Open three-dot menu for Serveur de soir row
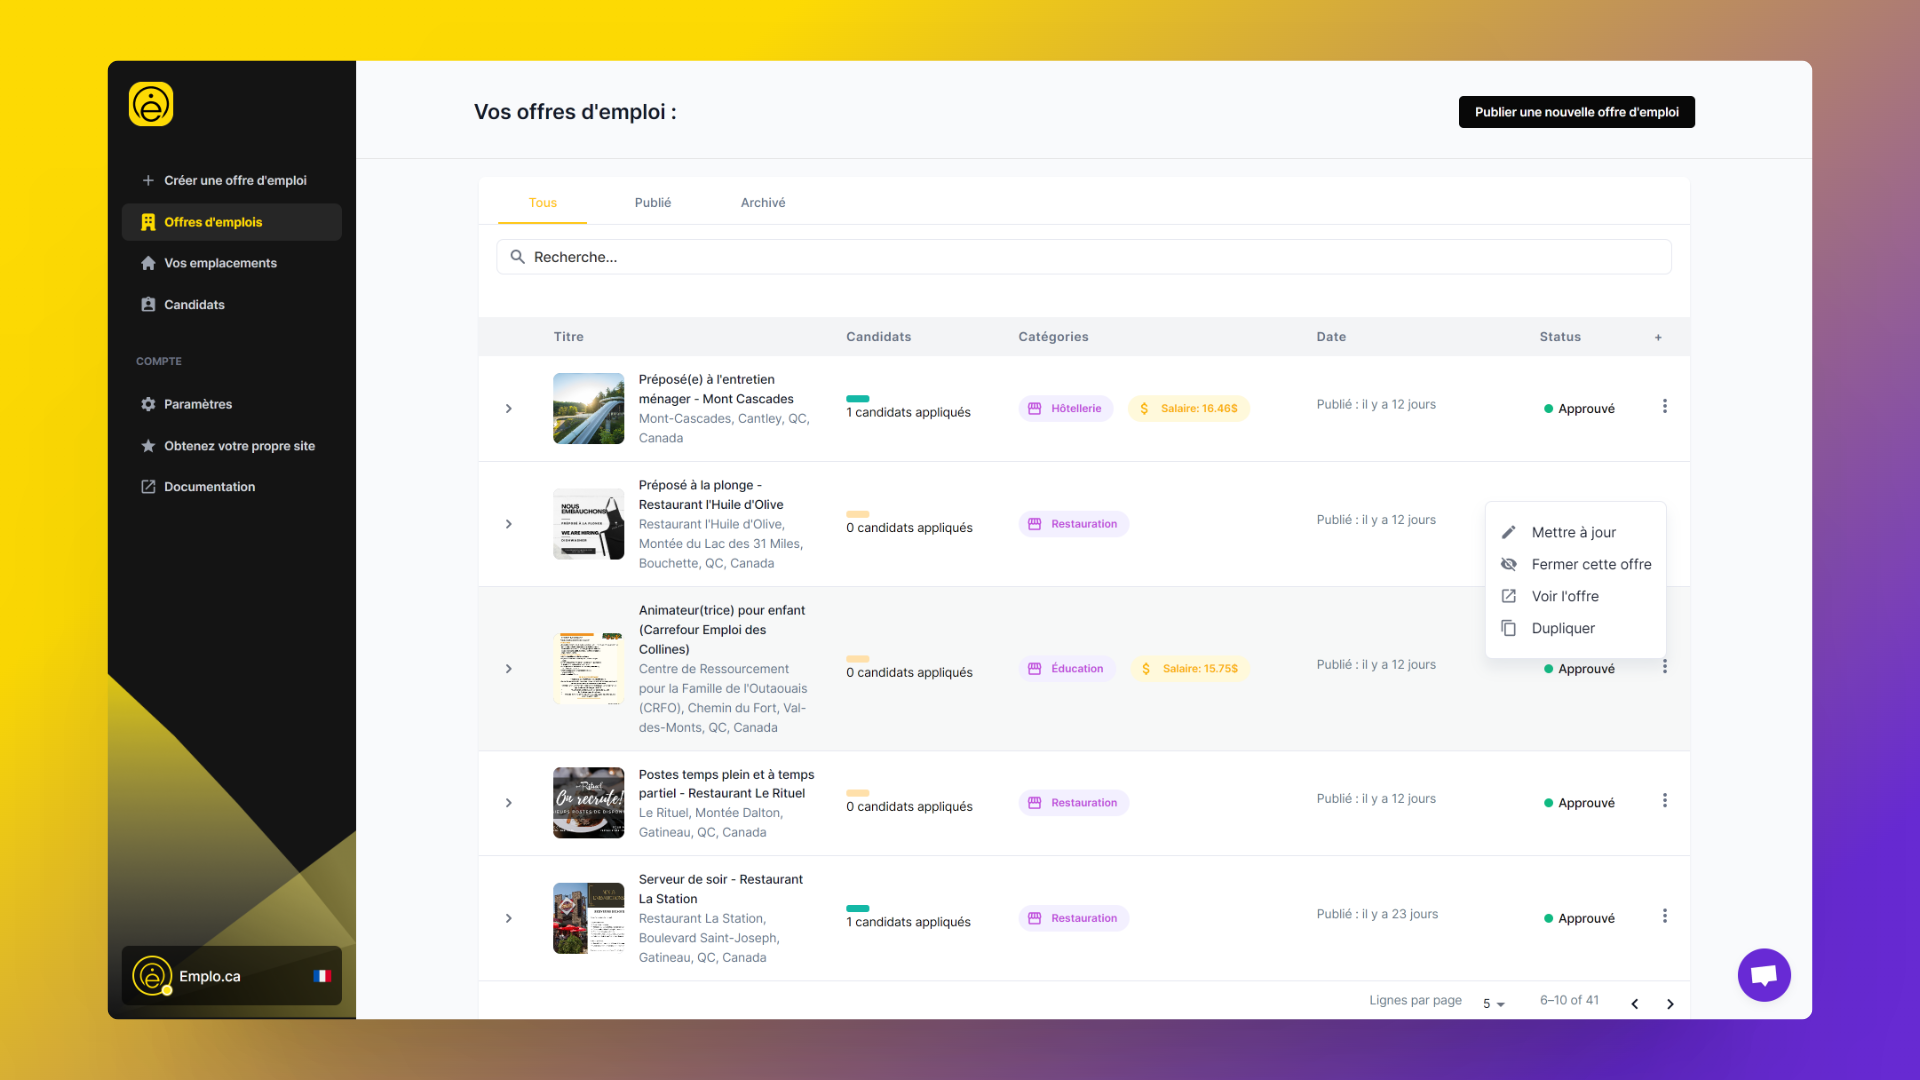 pyautogui.click(x=1665, y=916)
